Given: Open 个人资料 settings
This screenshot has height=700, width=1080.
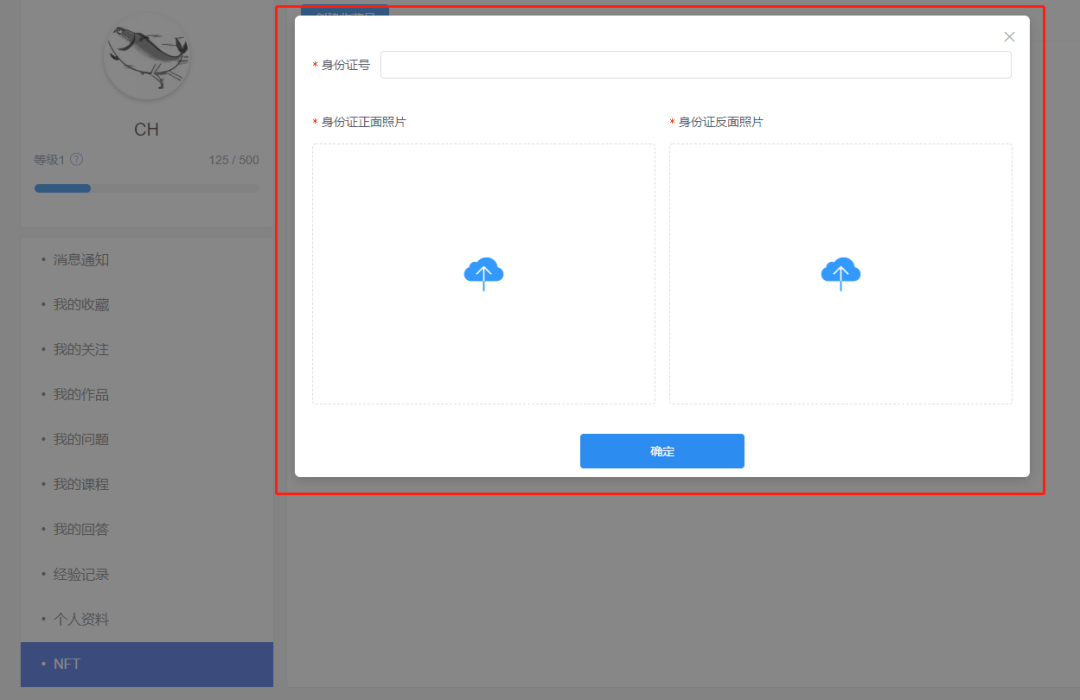Looking at the screenshot, I should (x=81, y=620).
